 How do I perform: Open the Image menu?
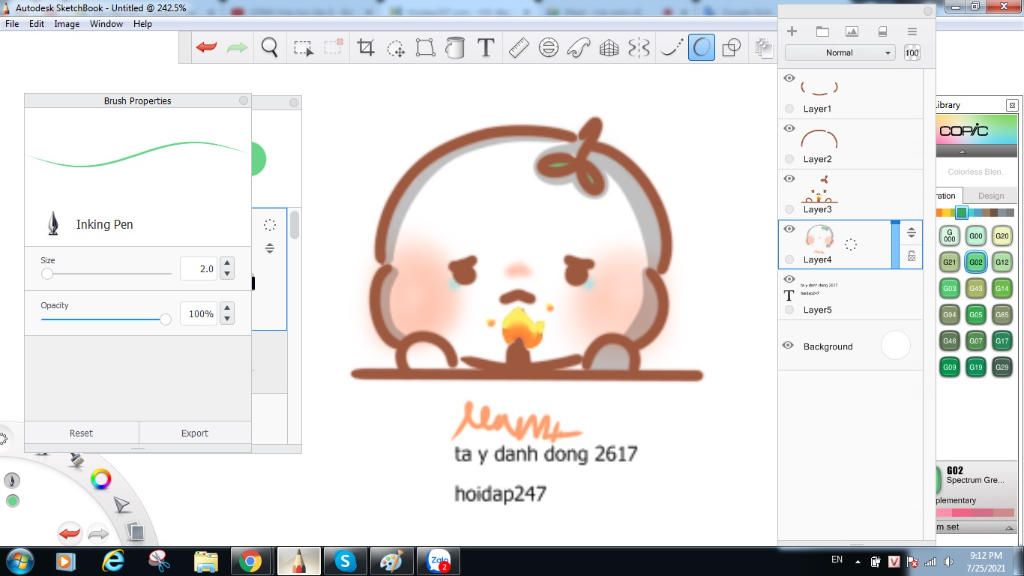[x=66, y=23]
